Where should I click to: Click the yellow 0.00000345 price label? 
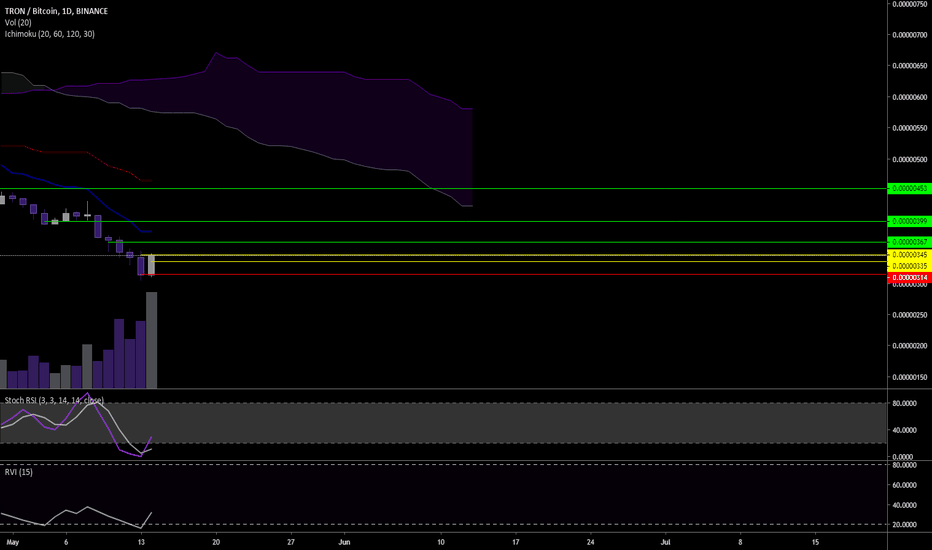click(909, 255)
